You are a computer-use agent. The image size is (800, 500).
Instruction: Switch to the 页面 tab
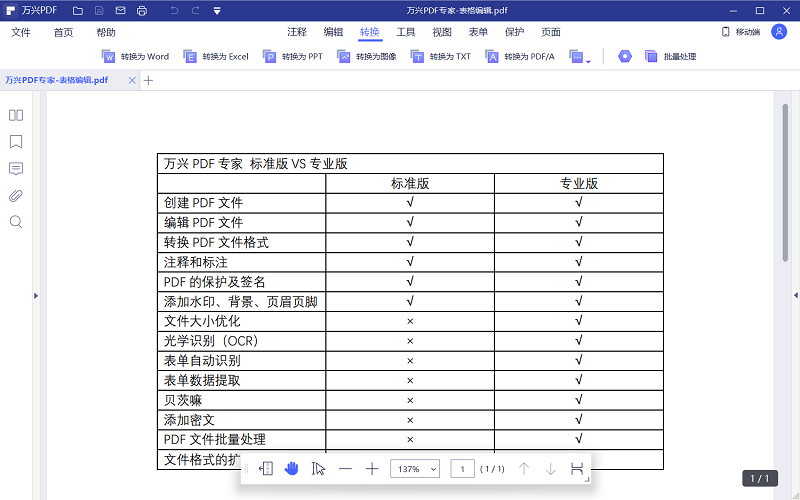(x=551, y=32)
